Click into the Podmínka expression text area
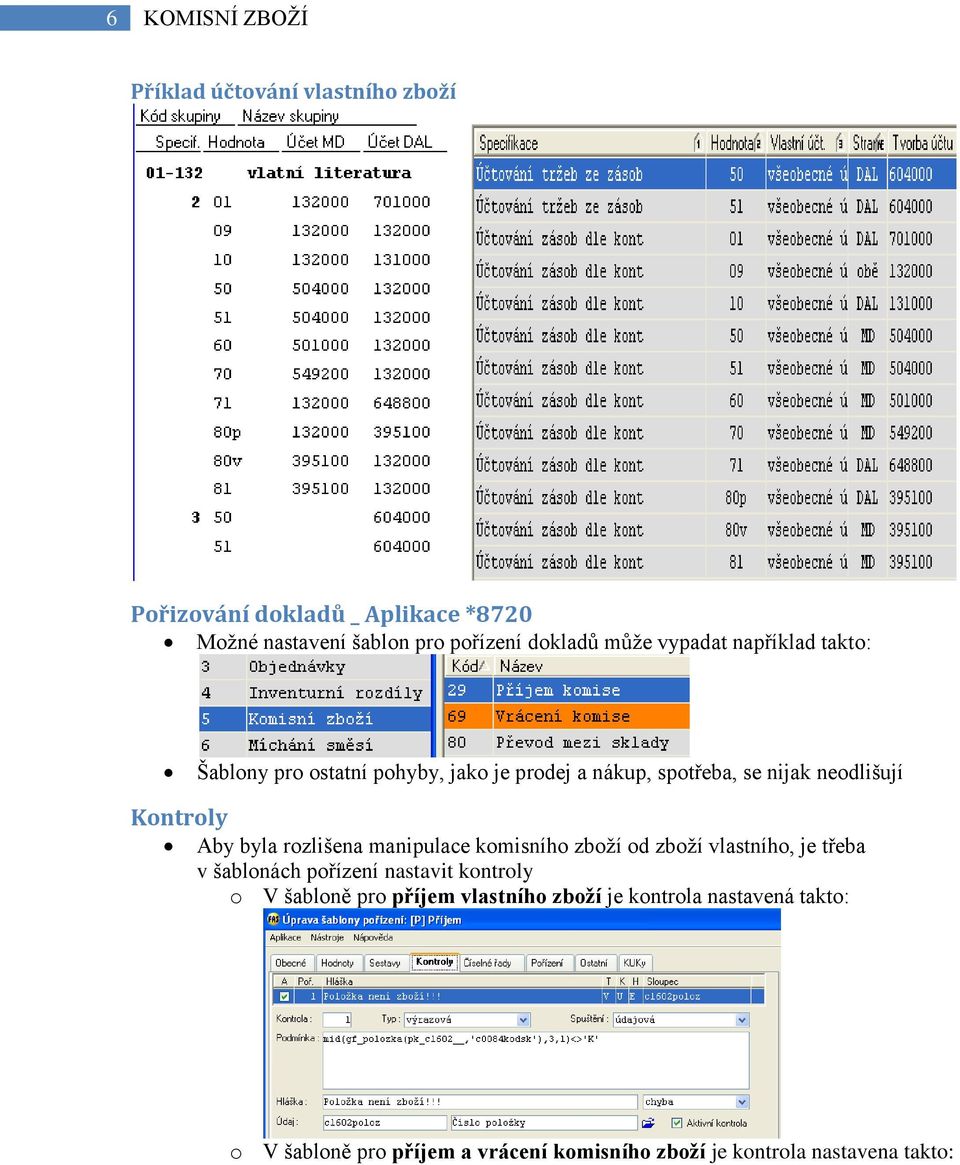960x1165 pixels. (x=535, y=1060)
